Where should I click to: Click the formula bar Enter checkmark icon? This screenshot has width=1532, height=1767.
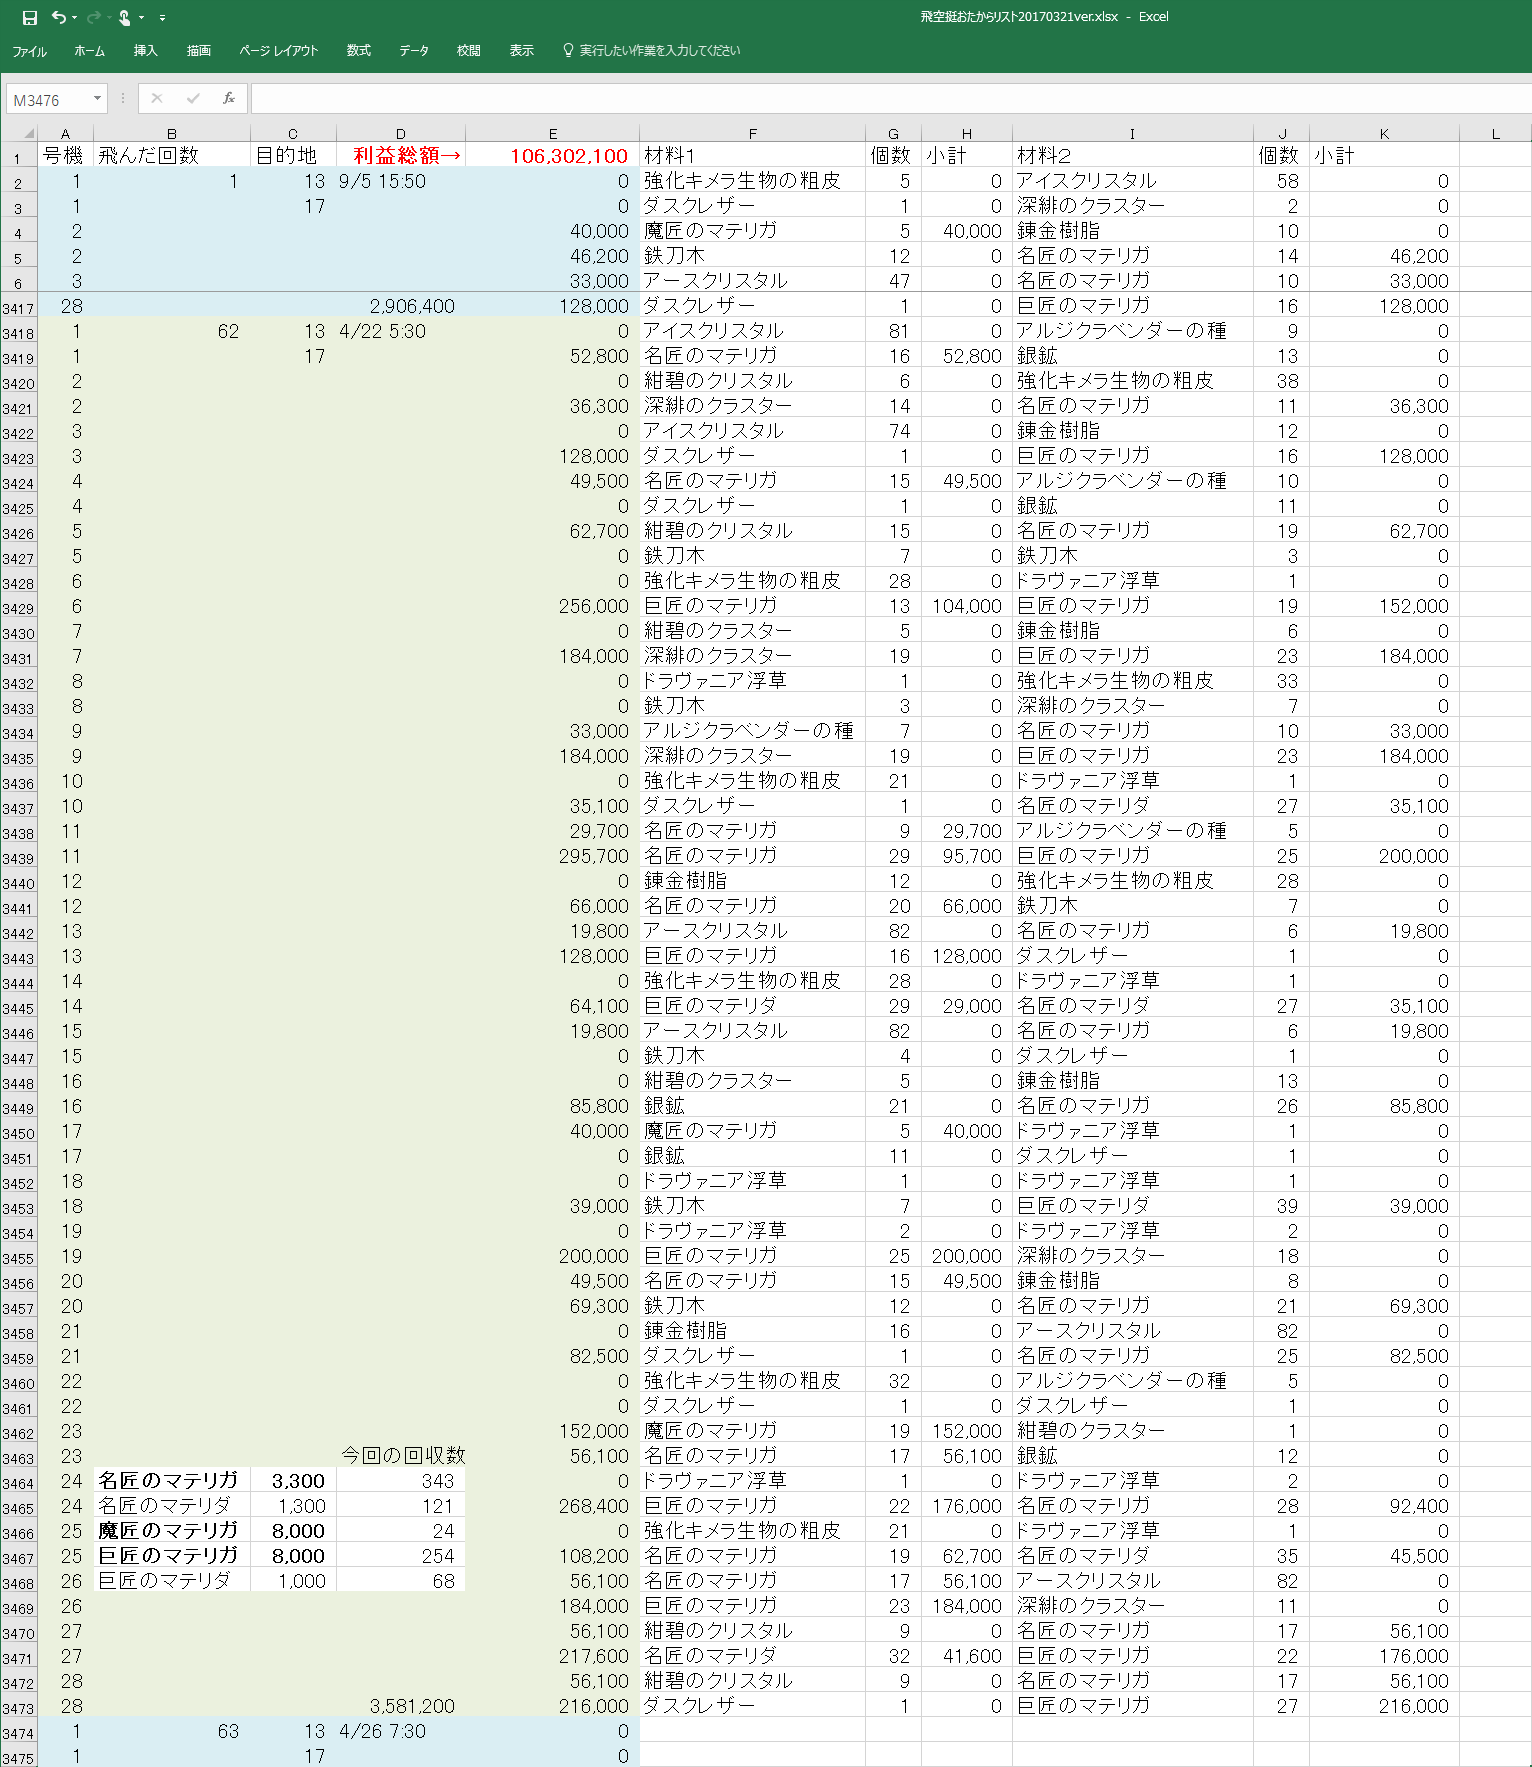pyautogui.click(x=193, y=98)
